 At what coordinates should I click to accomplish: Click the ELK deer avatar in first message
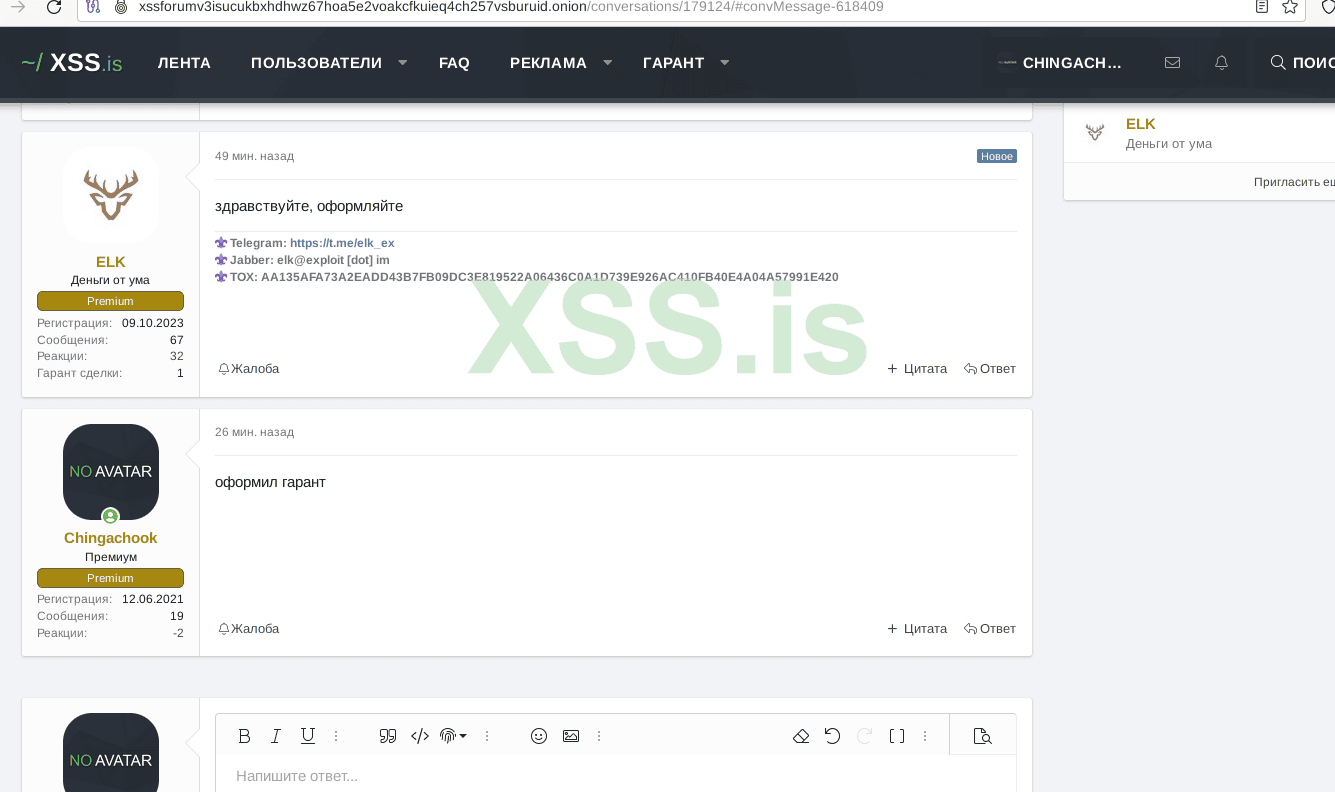111,194
